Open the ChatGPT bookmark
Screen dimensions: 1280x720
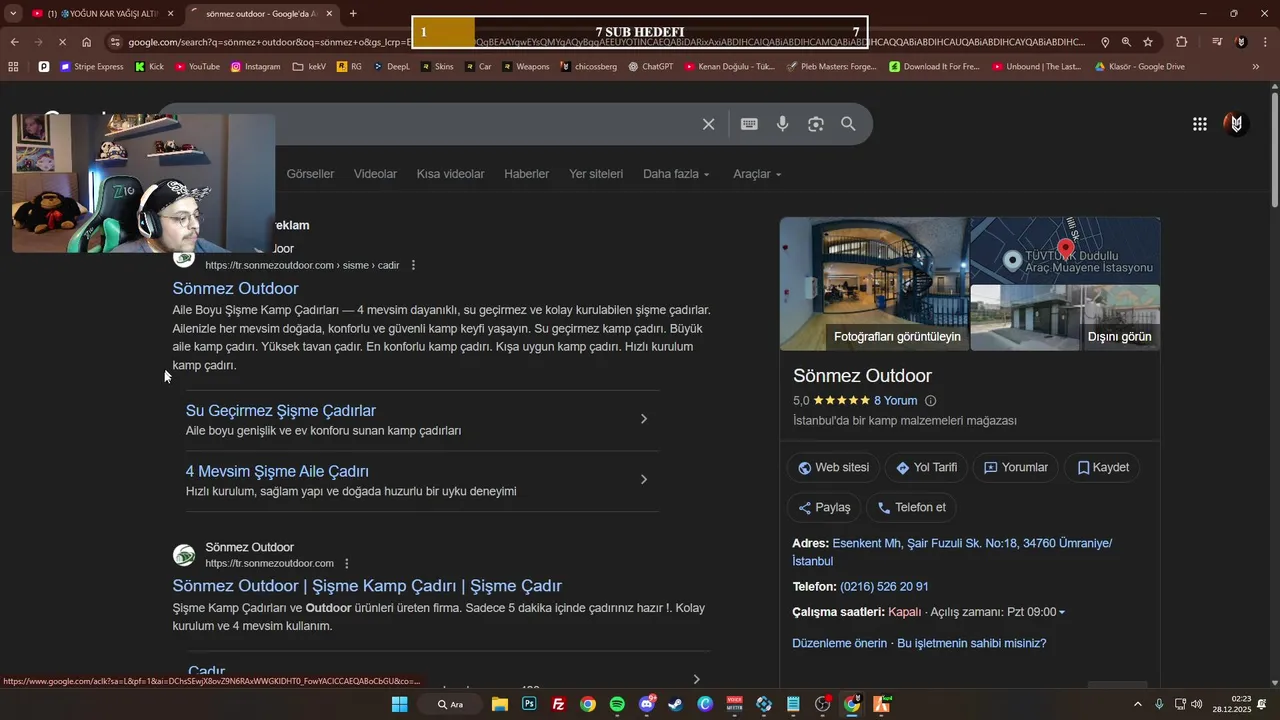coord(651,67)
